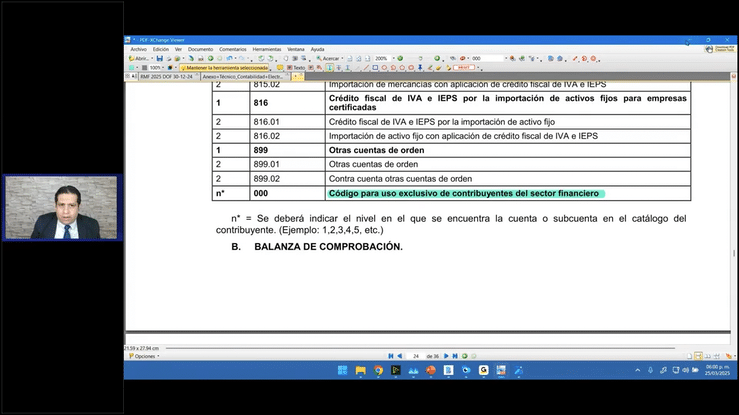Go to first page button
The height and width of the screenshot is (415, 739).
coord(391,356)
